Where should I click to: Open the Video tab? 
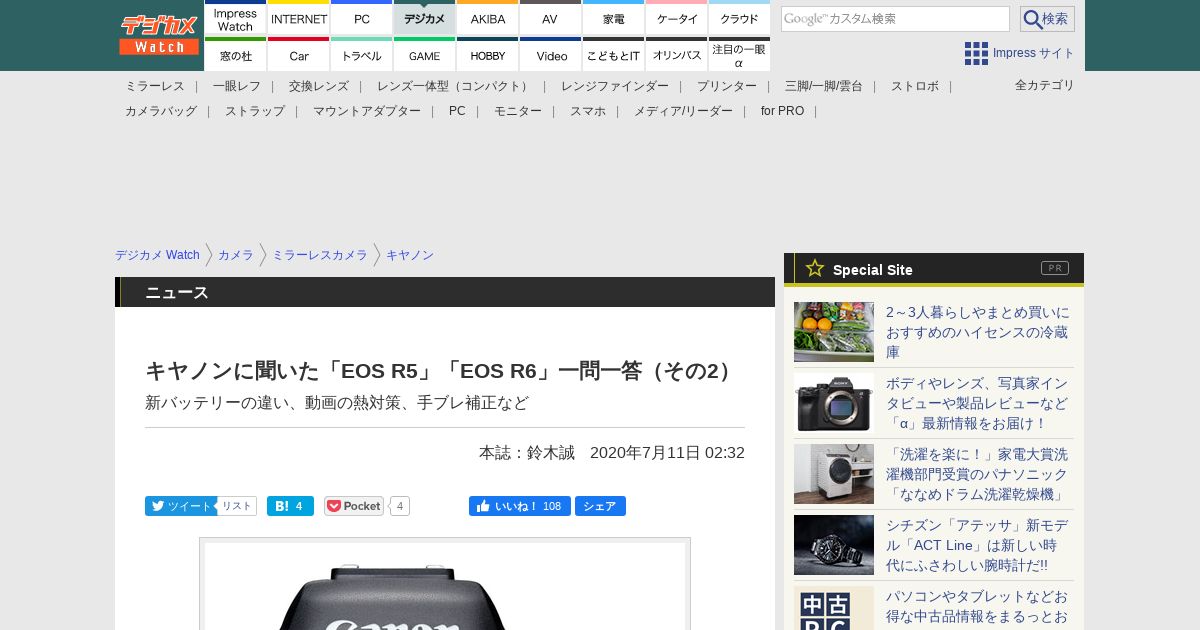pyautogui.click(x=551, y=55)
